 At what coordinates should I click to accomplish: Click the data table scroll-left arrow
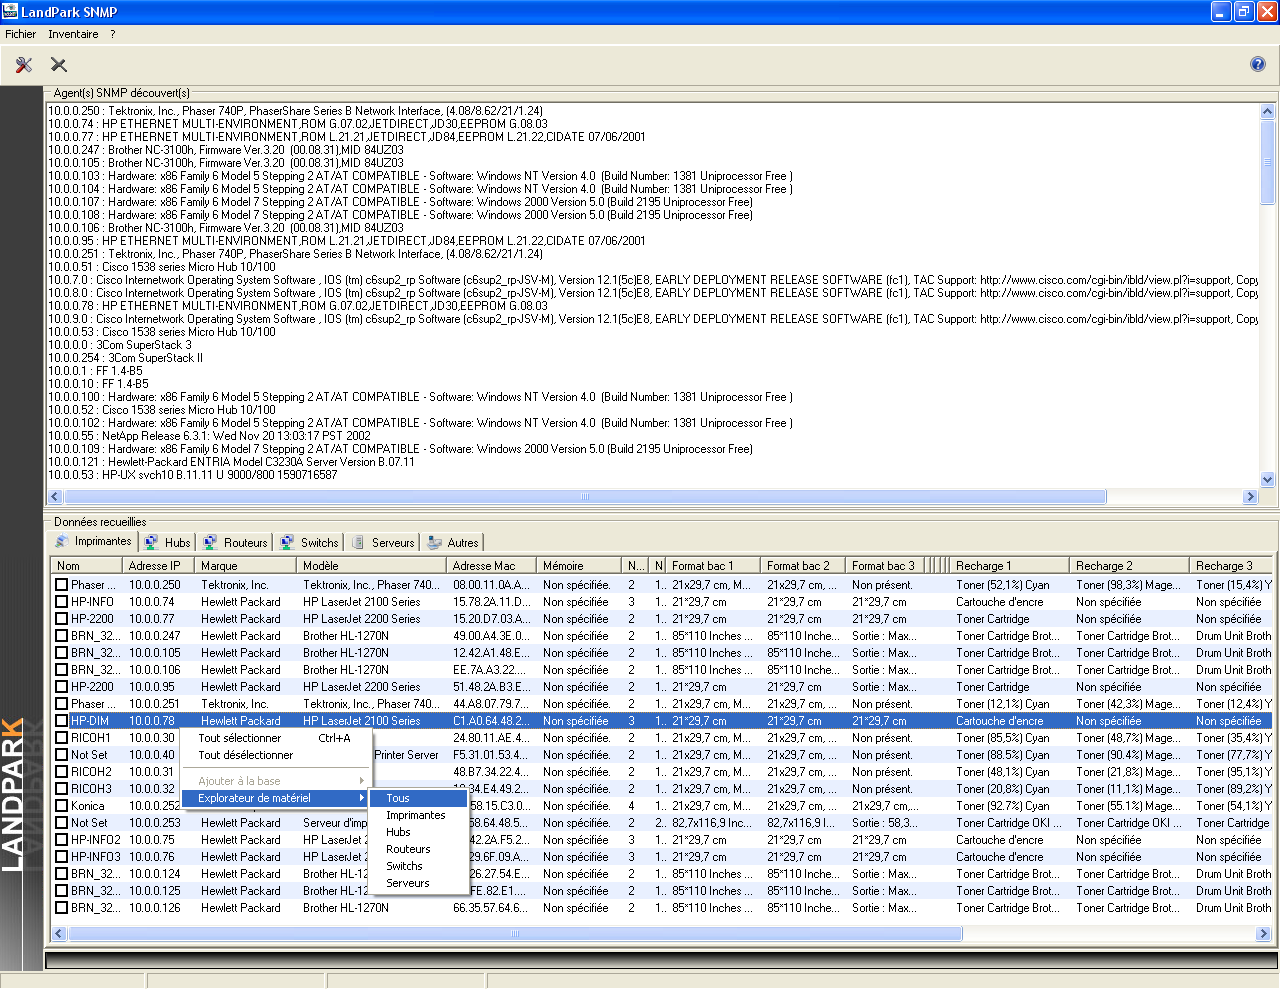[58, 934]
